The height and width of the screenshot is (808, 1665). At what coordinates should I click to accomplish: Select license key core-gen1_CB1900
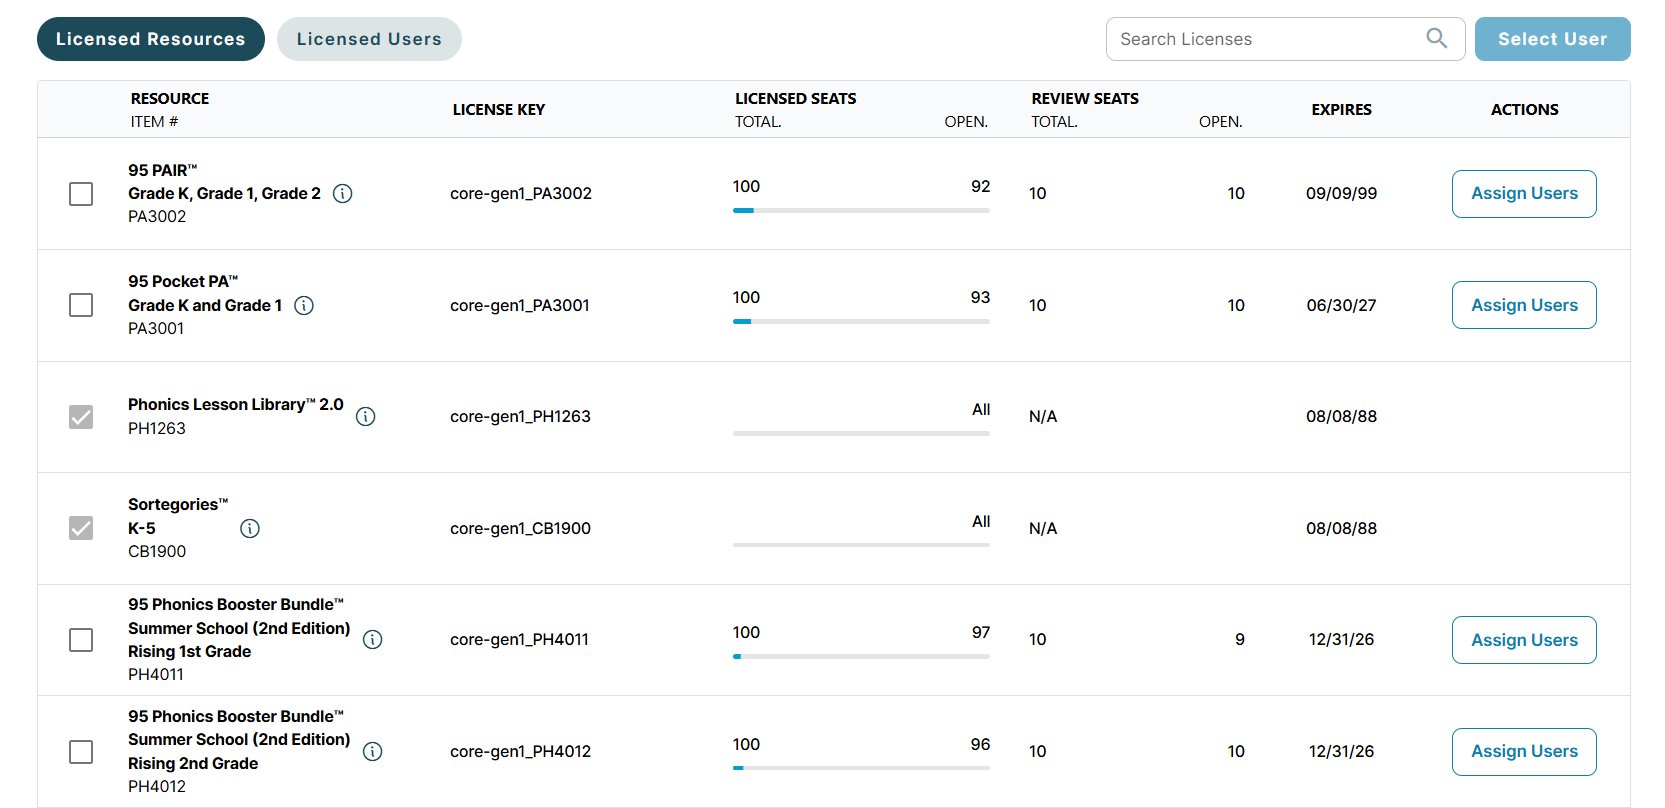[520, 528]
